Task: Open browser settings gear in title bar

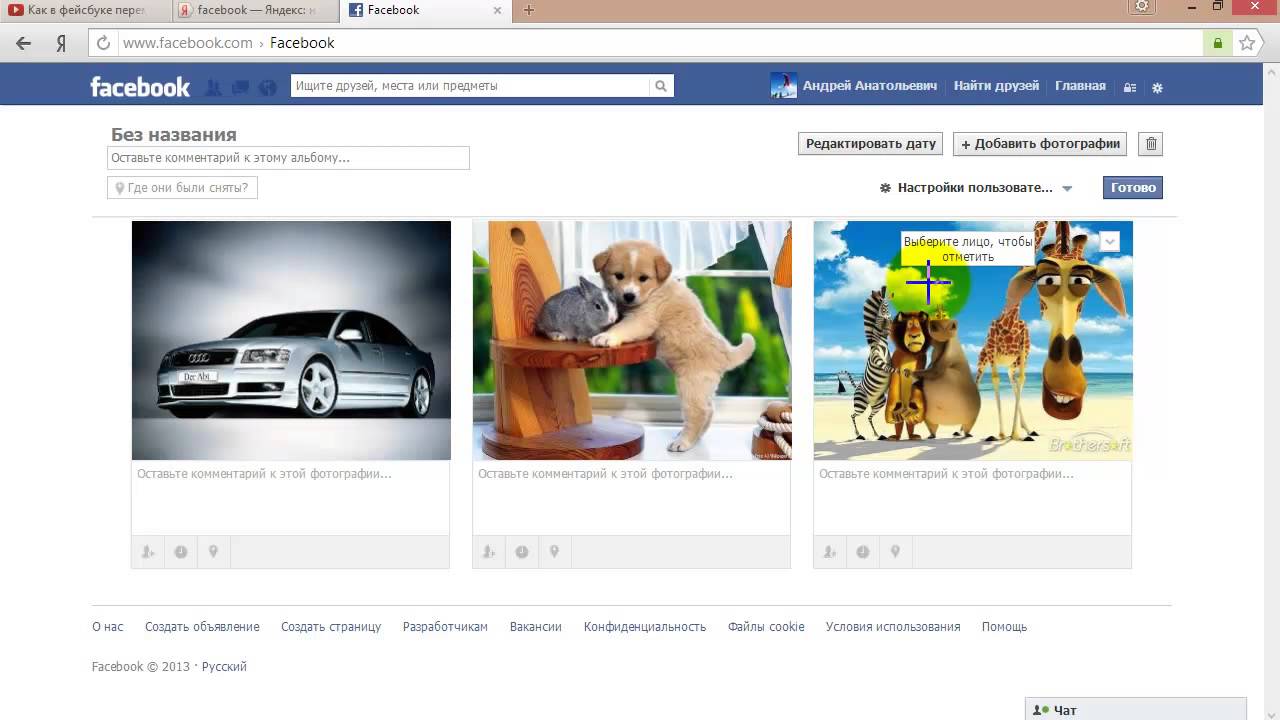Action: [1141, 7]
